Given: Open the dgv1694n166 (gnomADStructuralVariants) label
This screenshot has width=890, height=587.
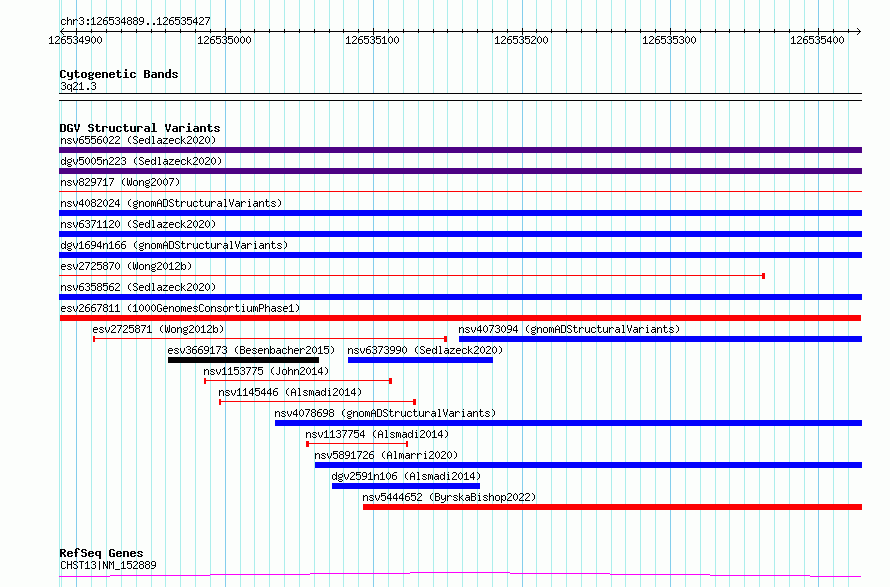Looking at the screenshot, I should click(x=174, y=245).
